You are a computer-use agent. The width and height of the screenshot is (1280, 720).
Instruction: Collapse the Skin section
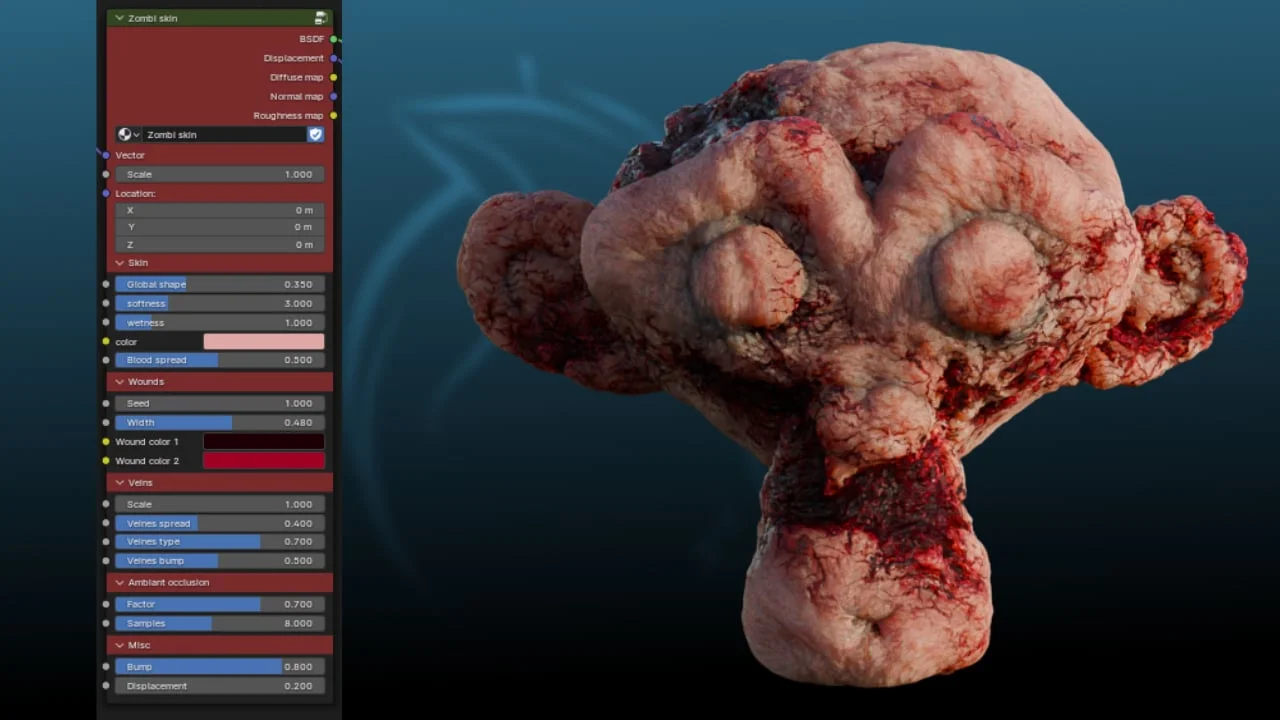point(119,262)
